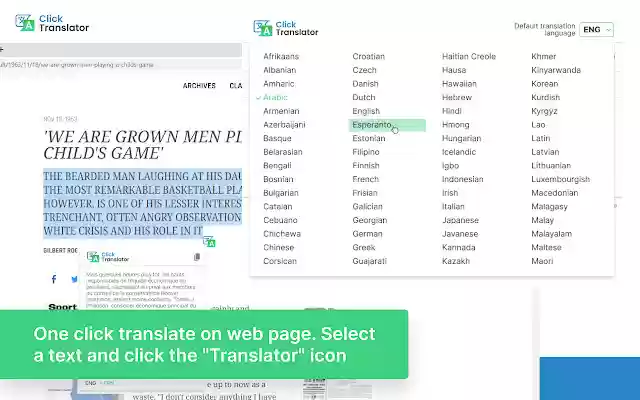Select Guajarati language

pyautogui.click(x=369, y=261)
